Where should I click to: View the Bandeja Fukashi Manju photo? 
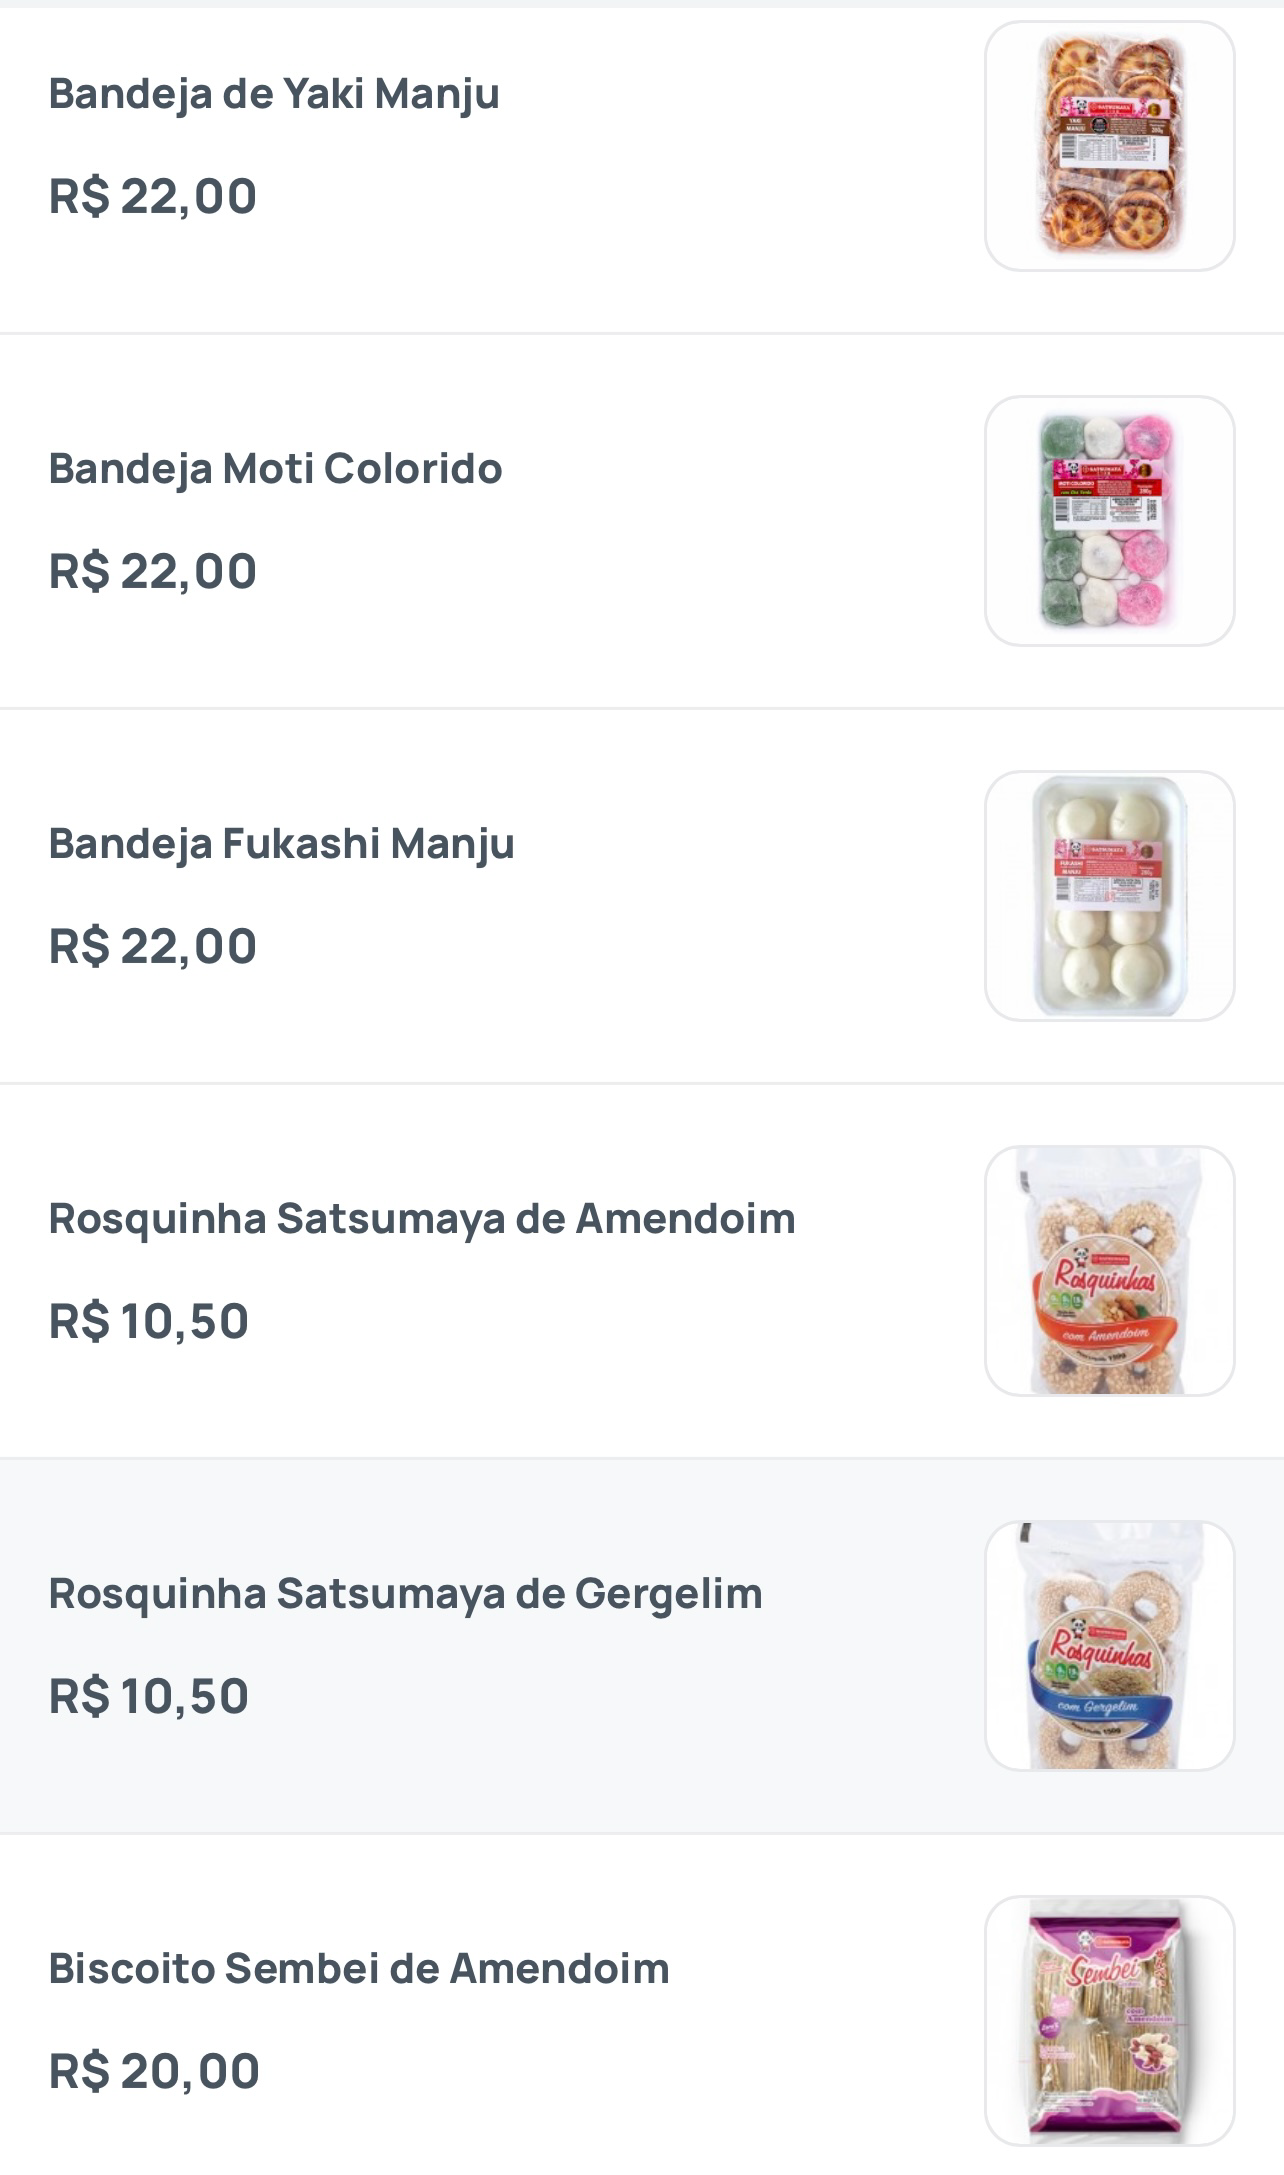pos(1109,896)
